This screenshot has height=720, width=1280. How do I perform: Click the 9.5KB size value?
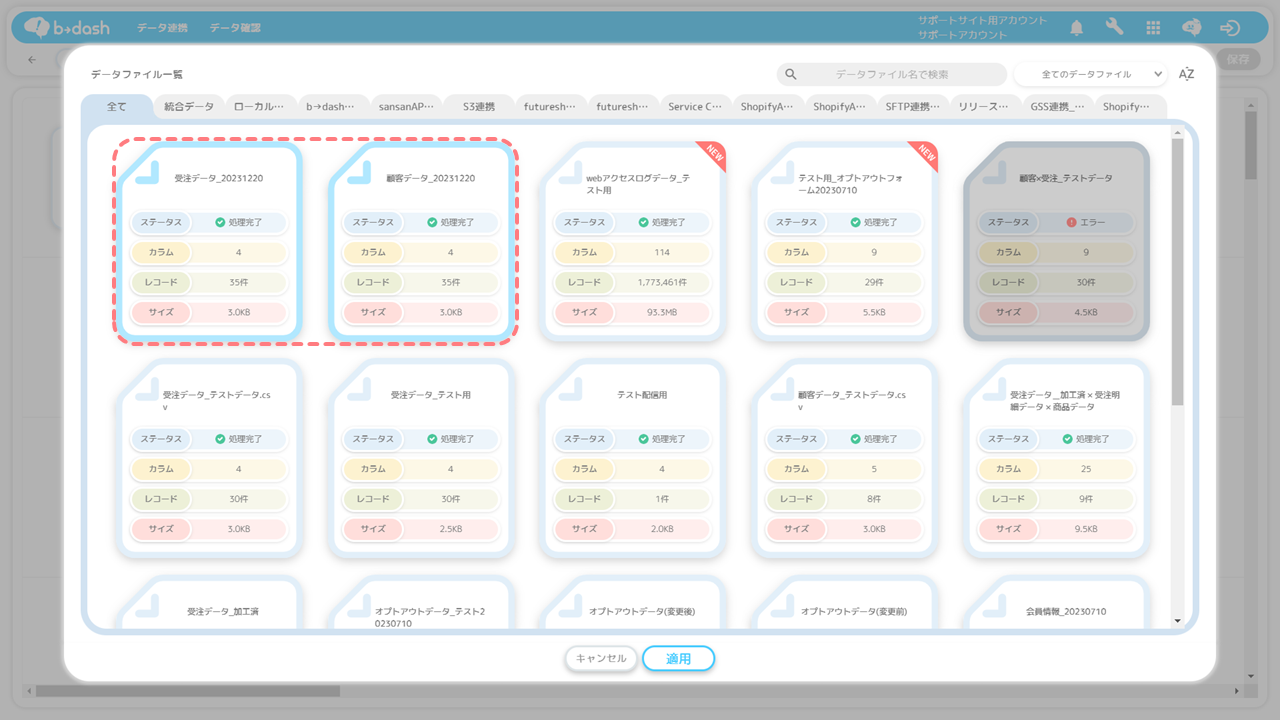pyautogui.click(x=1086, y=529)
